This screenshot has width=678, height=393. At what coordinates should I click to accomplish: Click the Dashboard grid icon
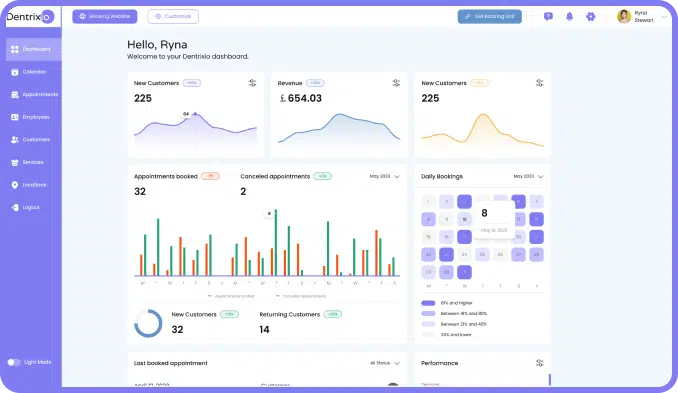click(x=15, y=49)
